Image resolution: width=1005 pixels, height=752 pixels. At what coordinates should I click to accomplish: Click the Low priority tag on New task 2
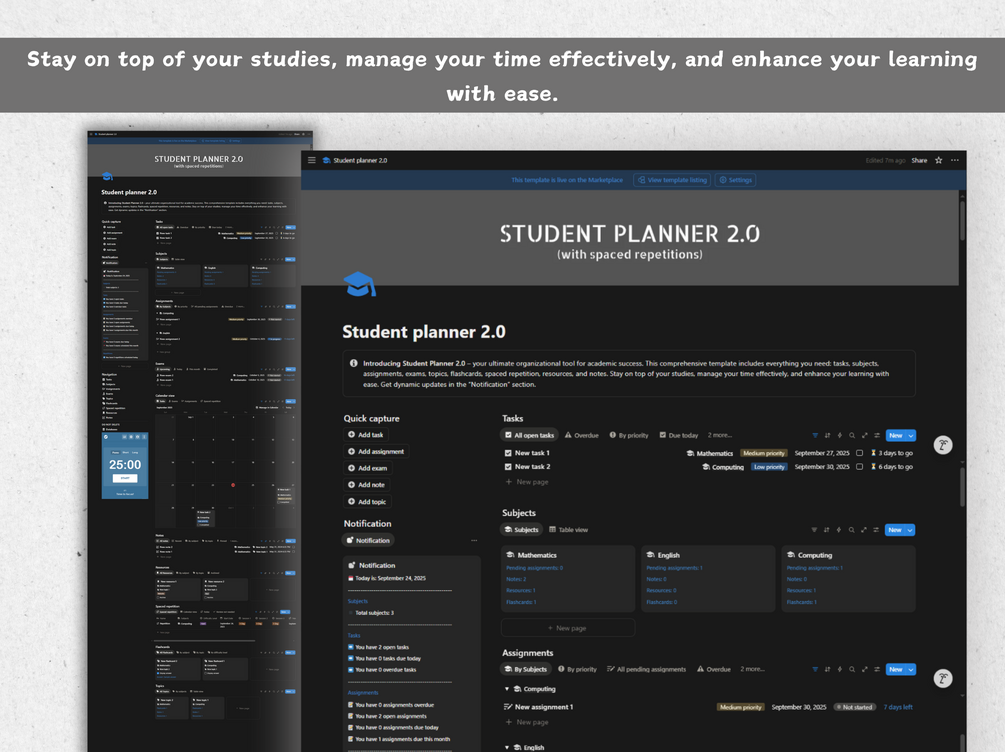[x=768, y=467]
